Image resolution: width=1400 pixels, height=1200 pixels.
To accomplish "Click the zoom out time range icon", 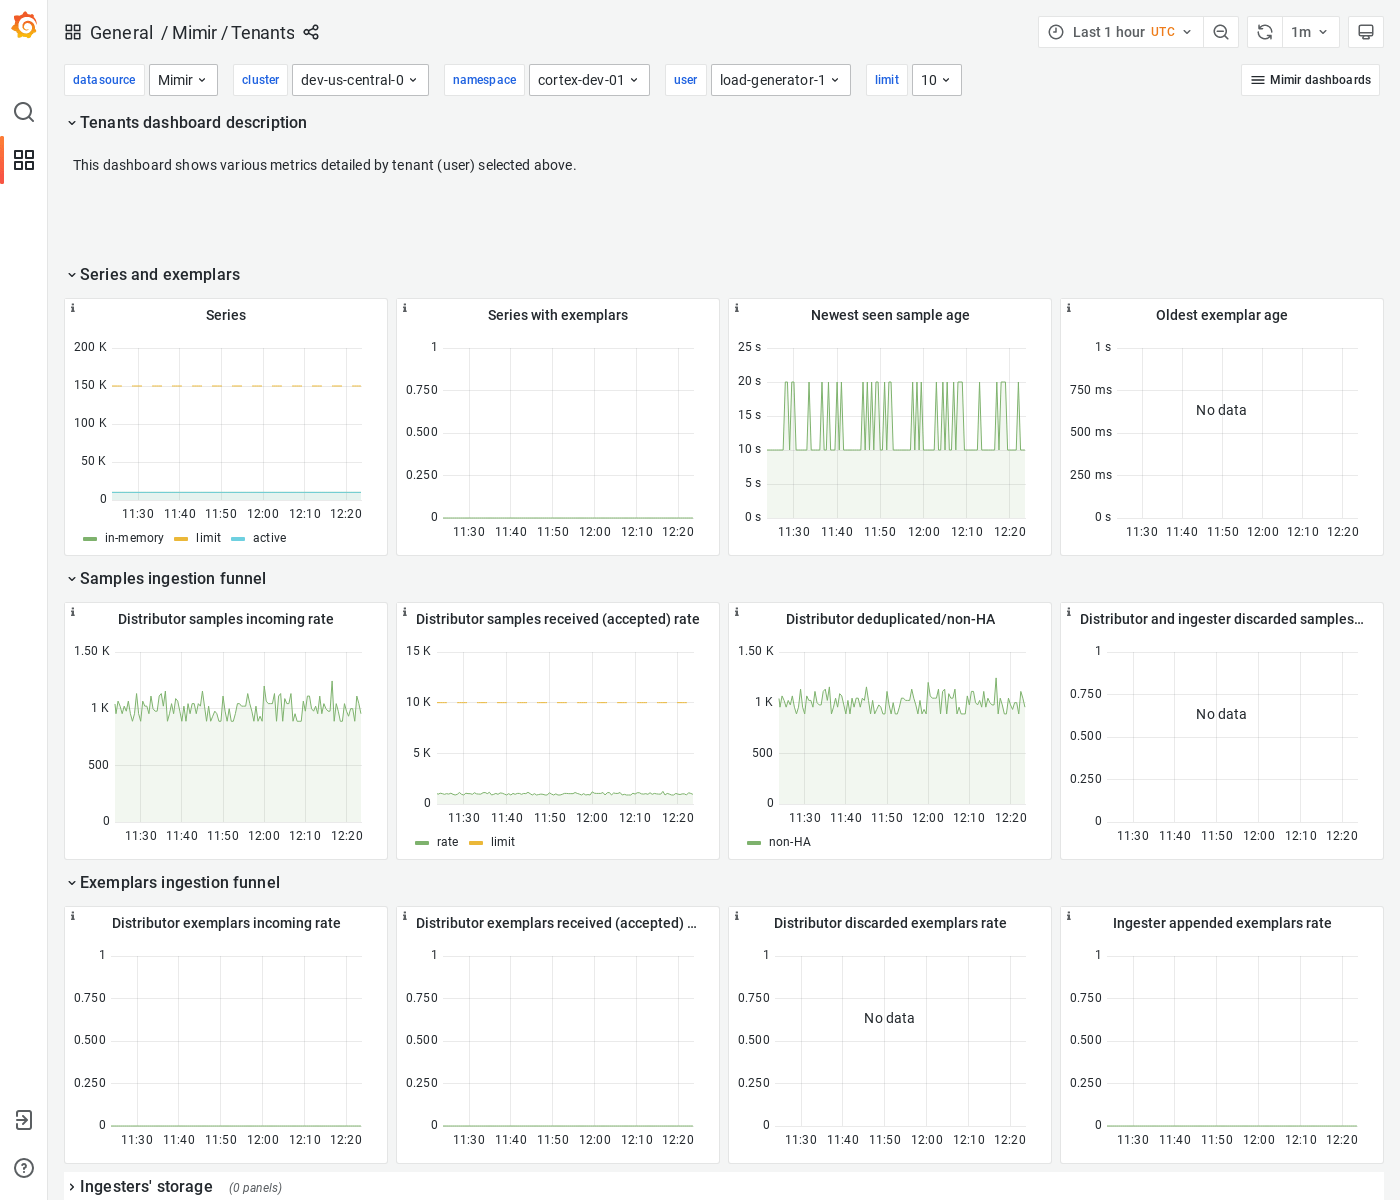I will pyautogui.click(x=1221, y=31).
